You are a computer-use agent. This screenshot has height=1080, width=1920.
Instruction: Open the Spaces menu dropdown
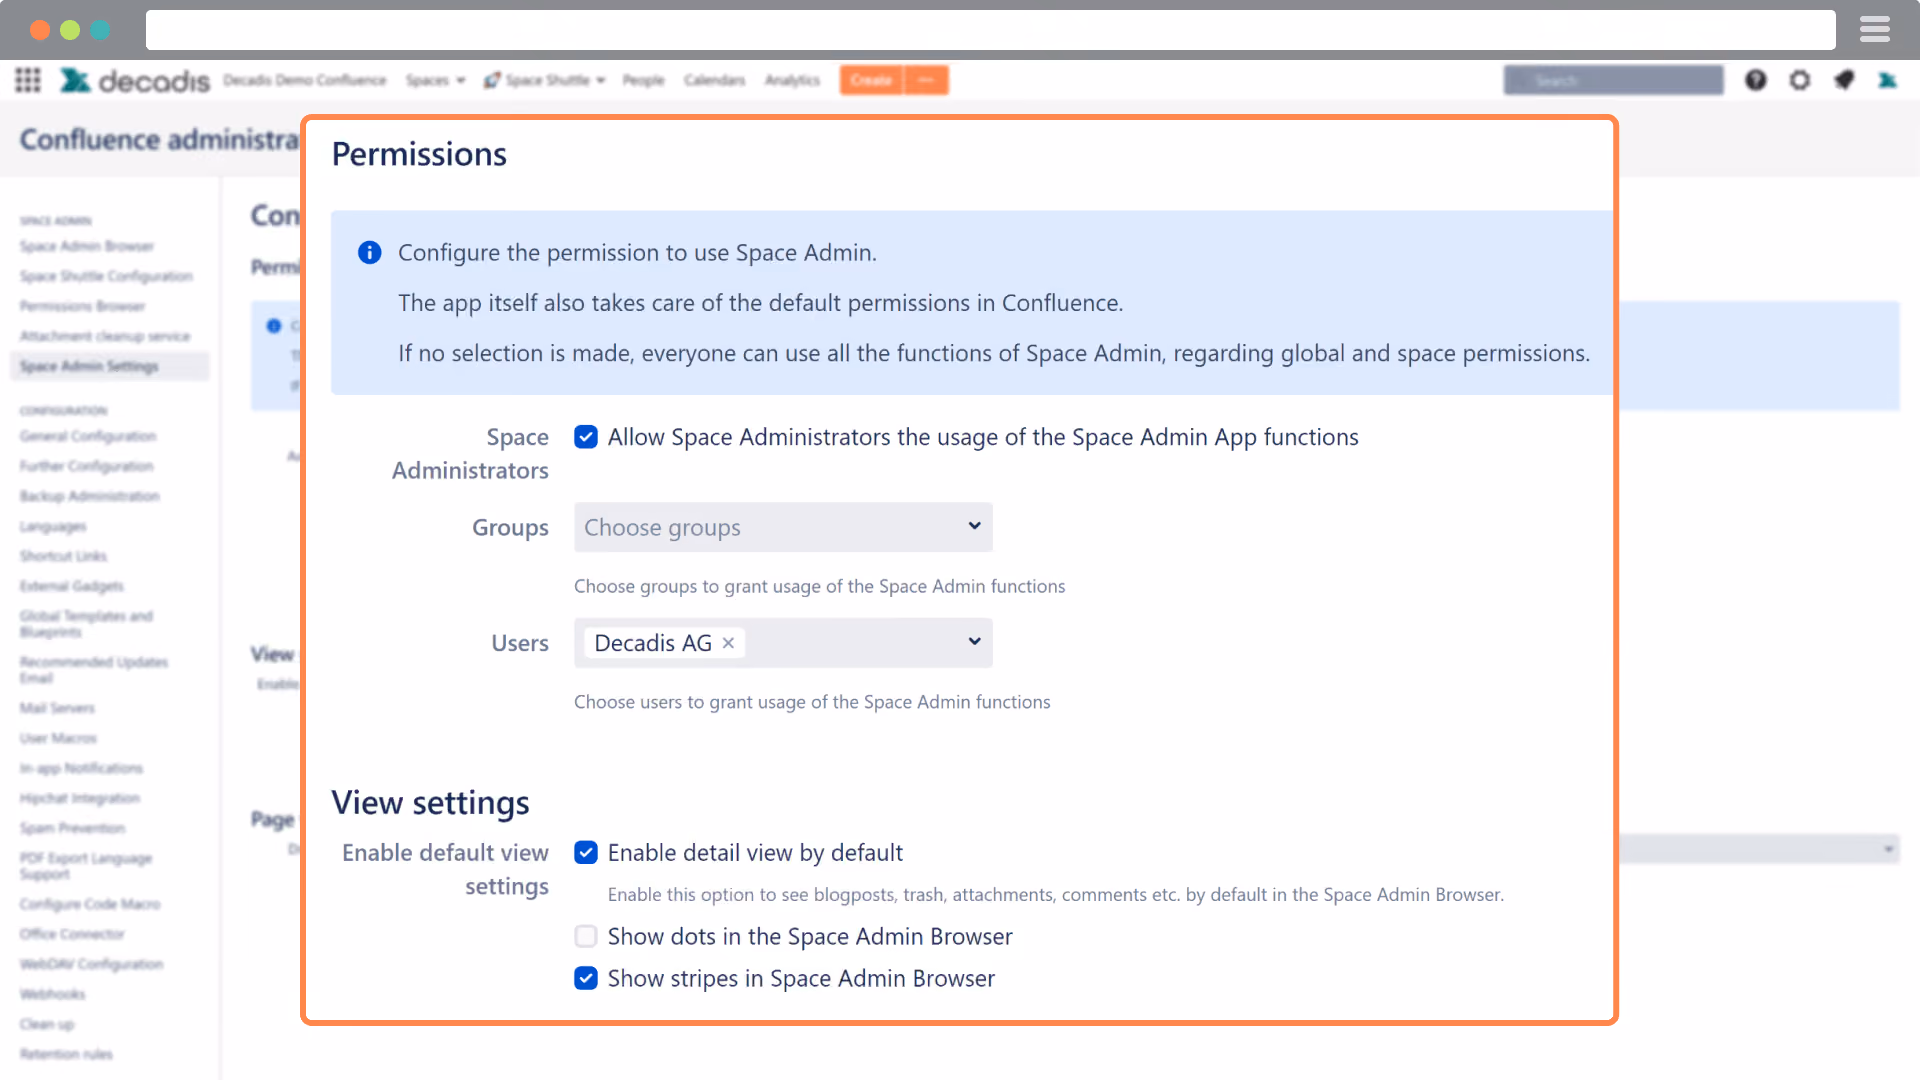pyautogui.click(x=435, y=80)
